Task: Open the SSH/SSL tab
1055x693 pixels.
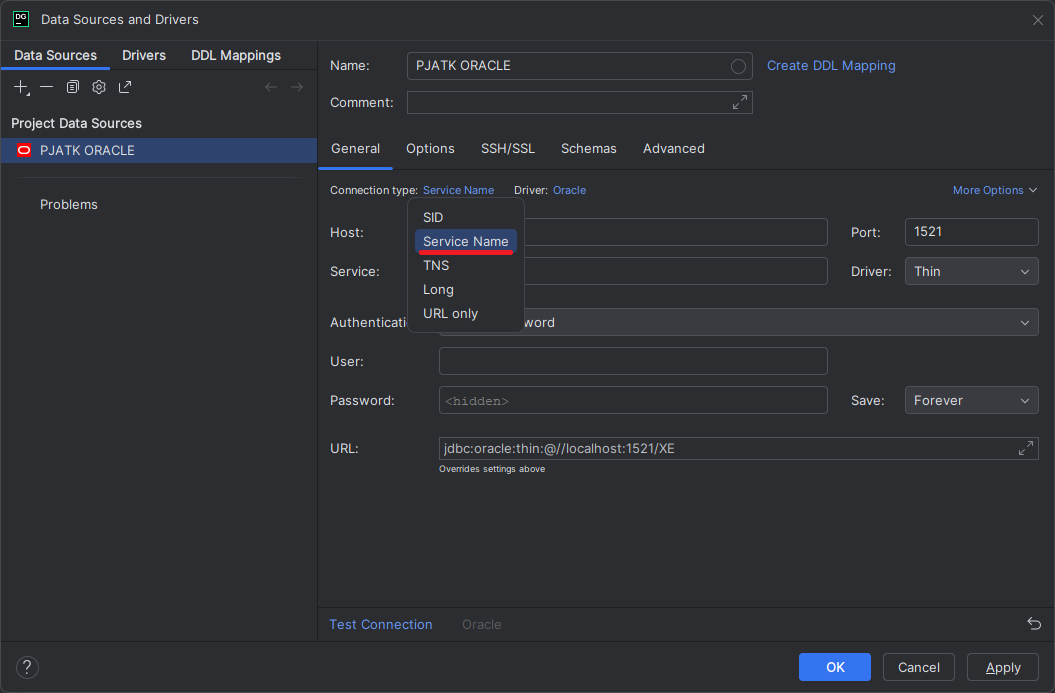Action: click(507, 149)
